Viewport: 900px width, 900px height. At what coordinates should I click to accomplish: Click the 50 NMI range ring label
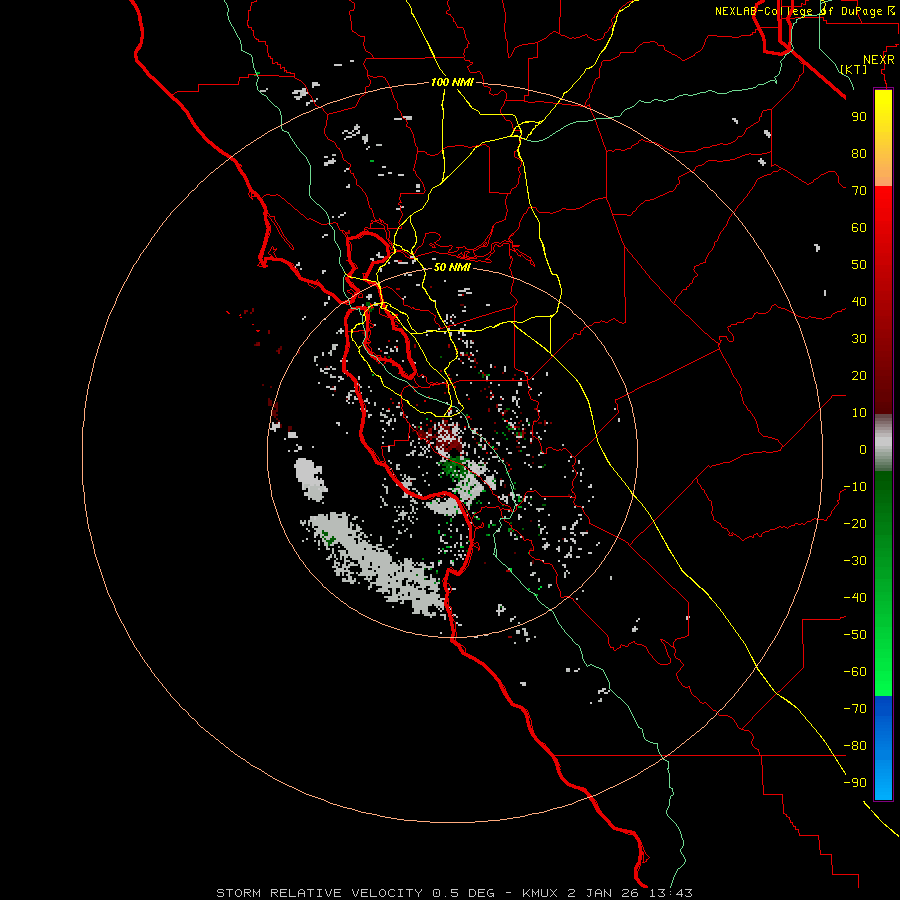452,267
